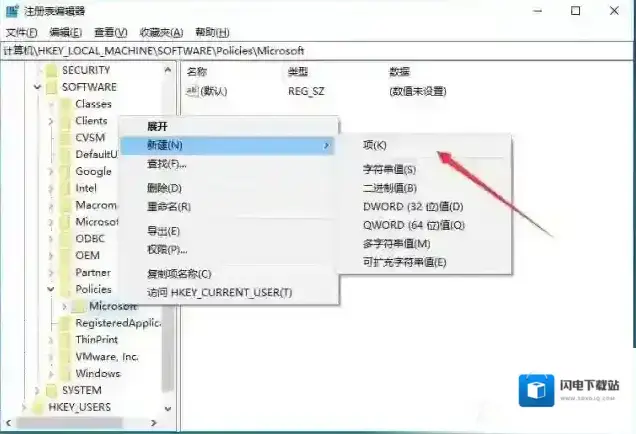This screenshot has width=636, height=434.
Task: Click the Classes key folder icon
Action: tap(64, 104)
